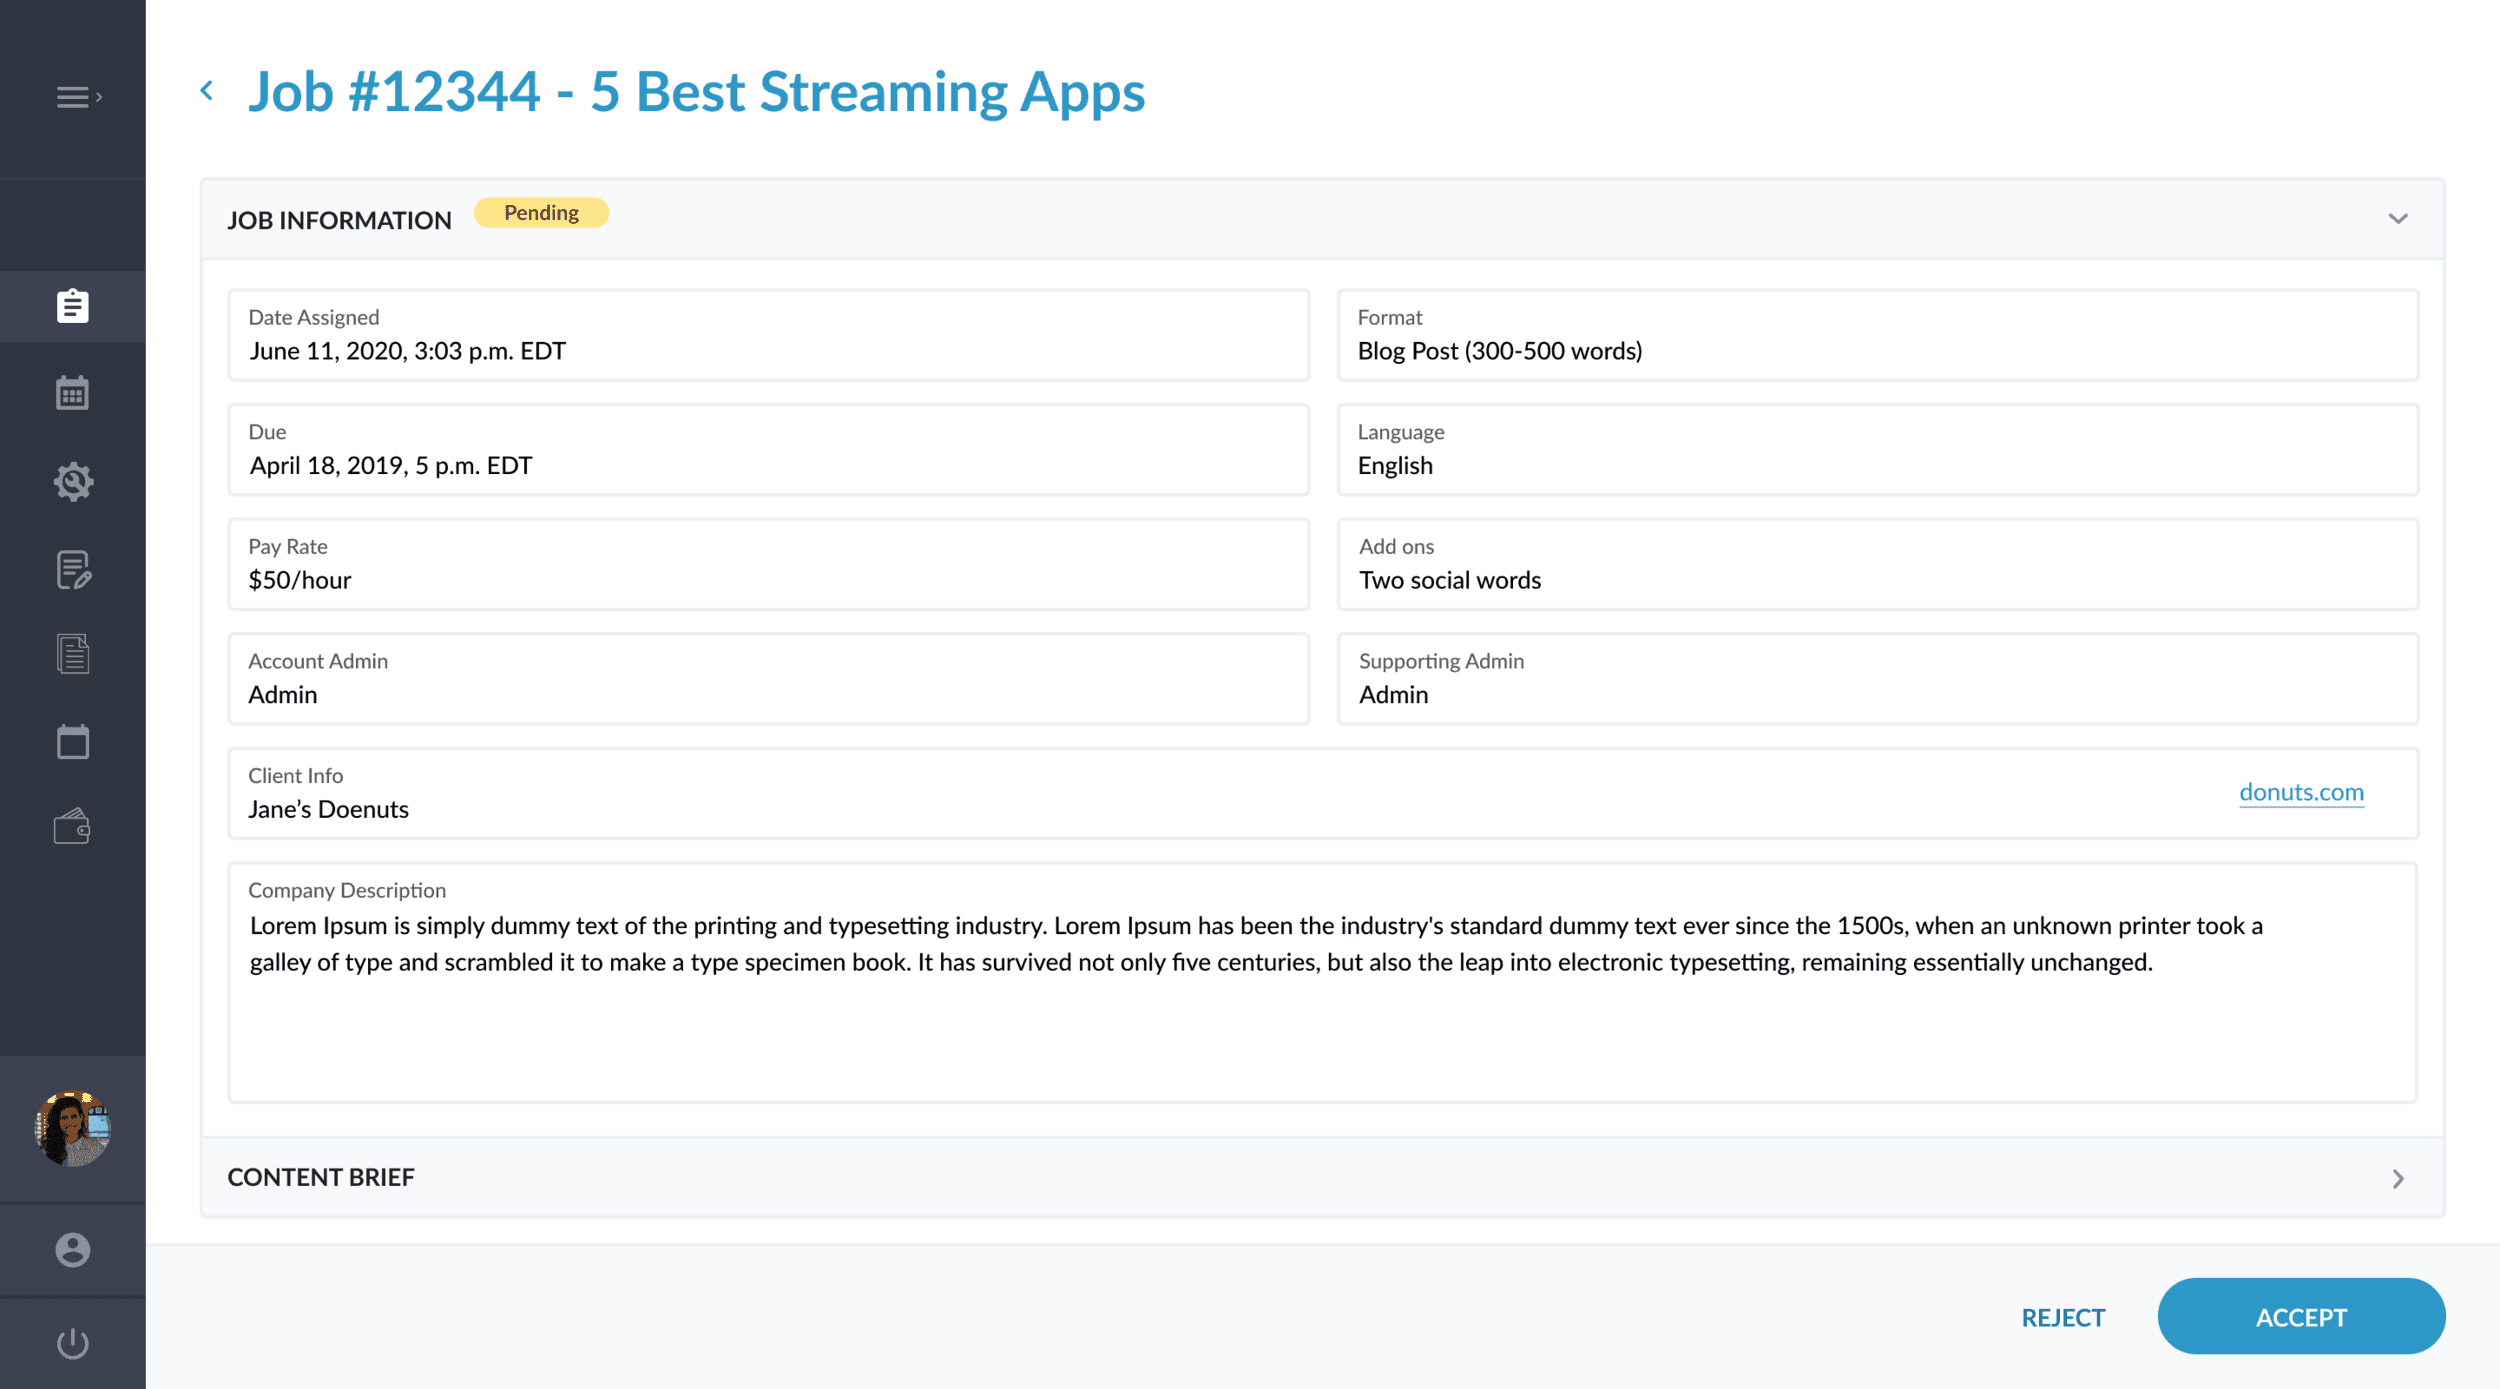The image size is (2500, 1389).
Task: Expand the Content Brief section arrow
Action: pos(2397,1178)
